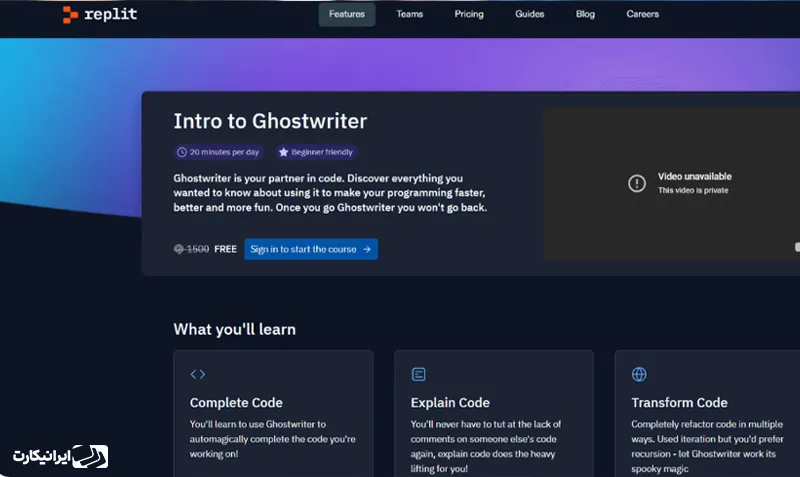Open the Careers page
The height and width of the screenshot is (477, 800).
pos(642,14)
